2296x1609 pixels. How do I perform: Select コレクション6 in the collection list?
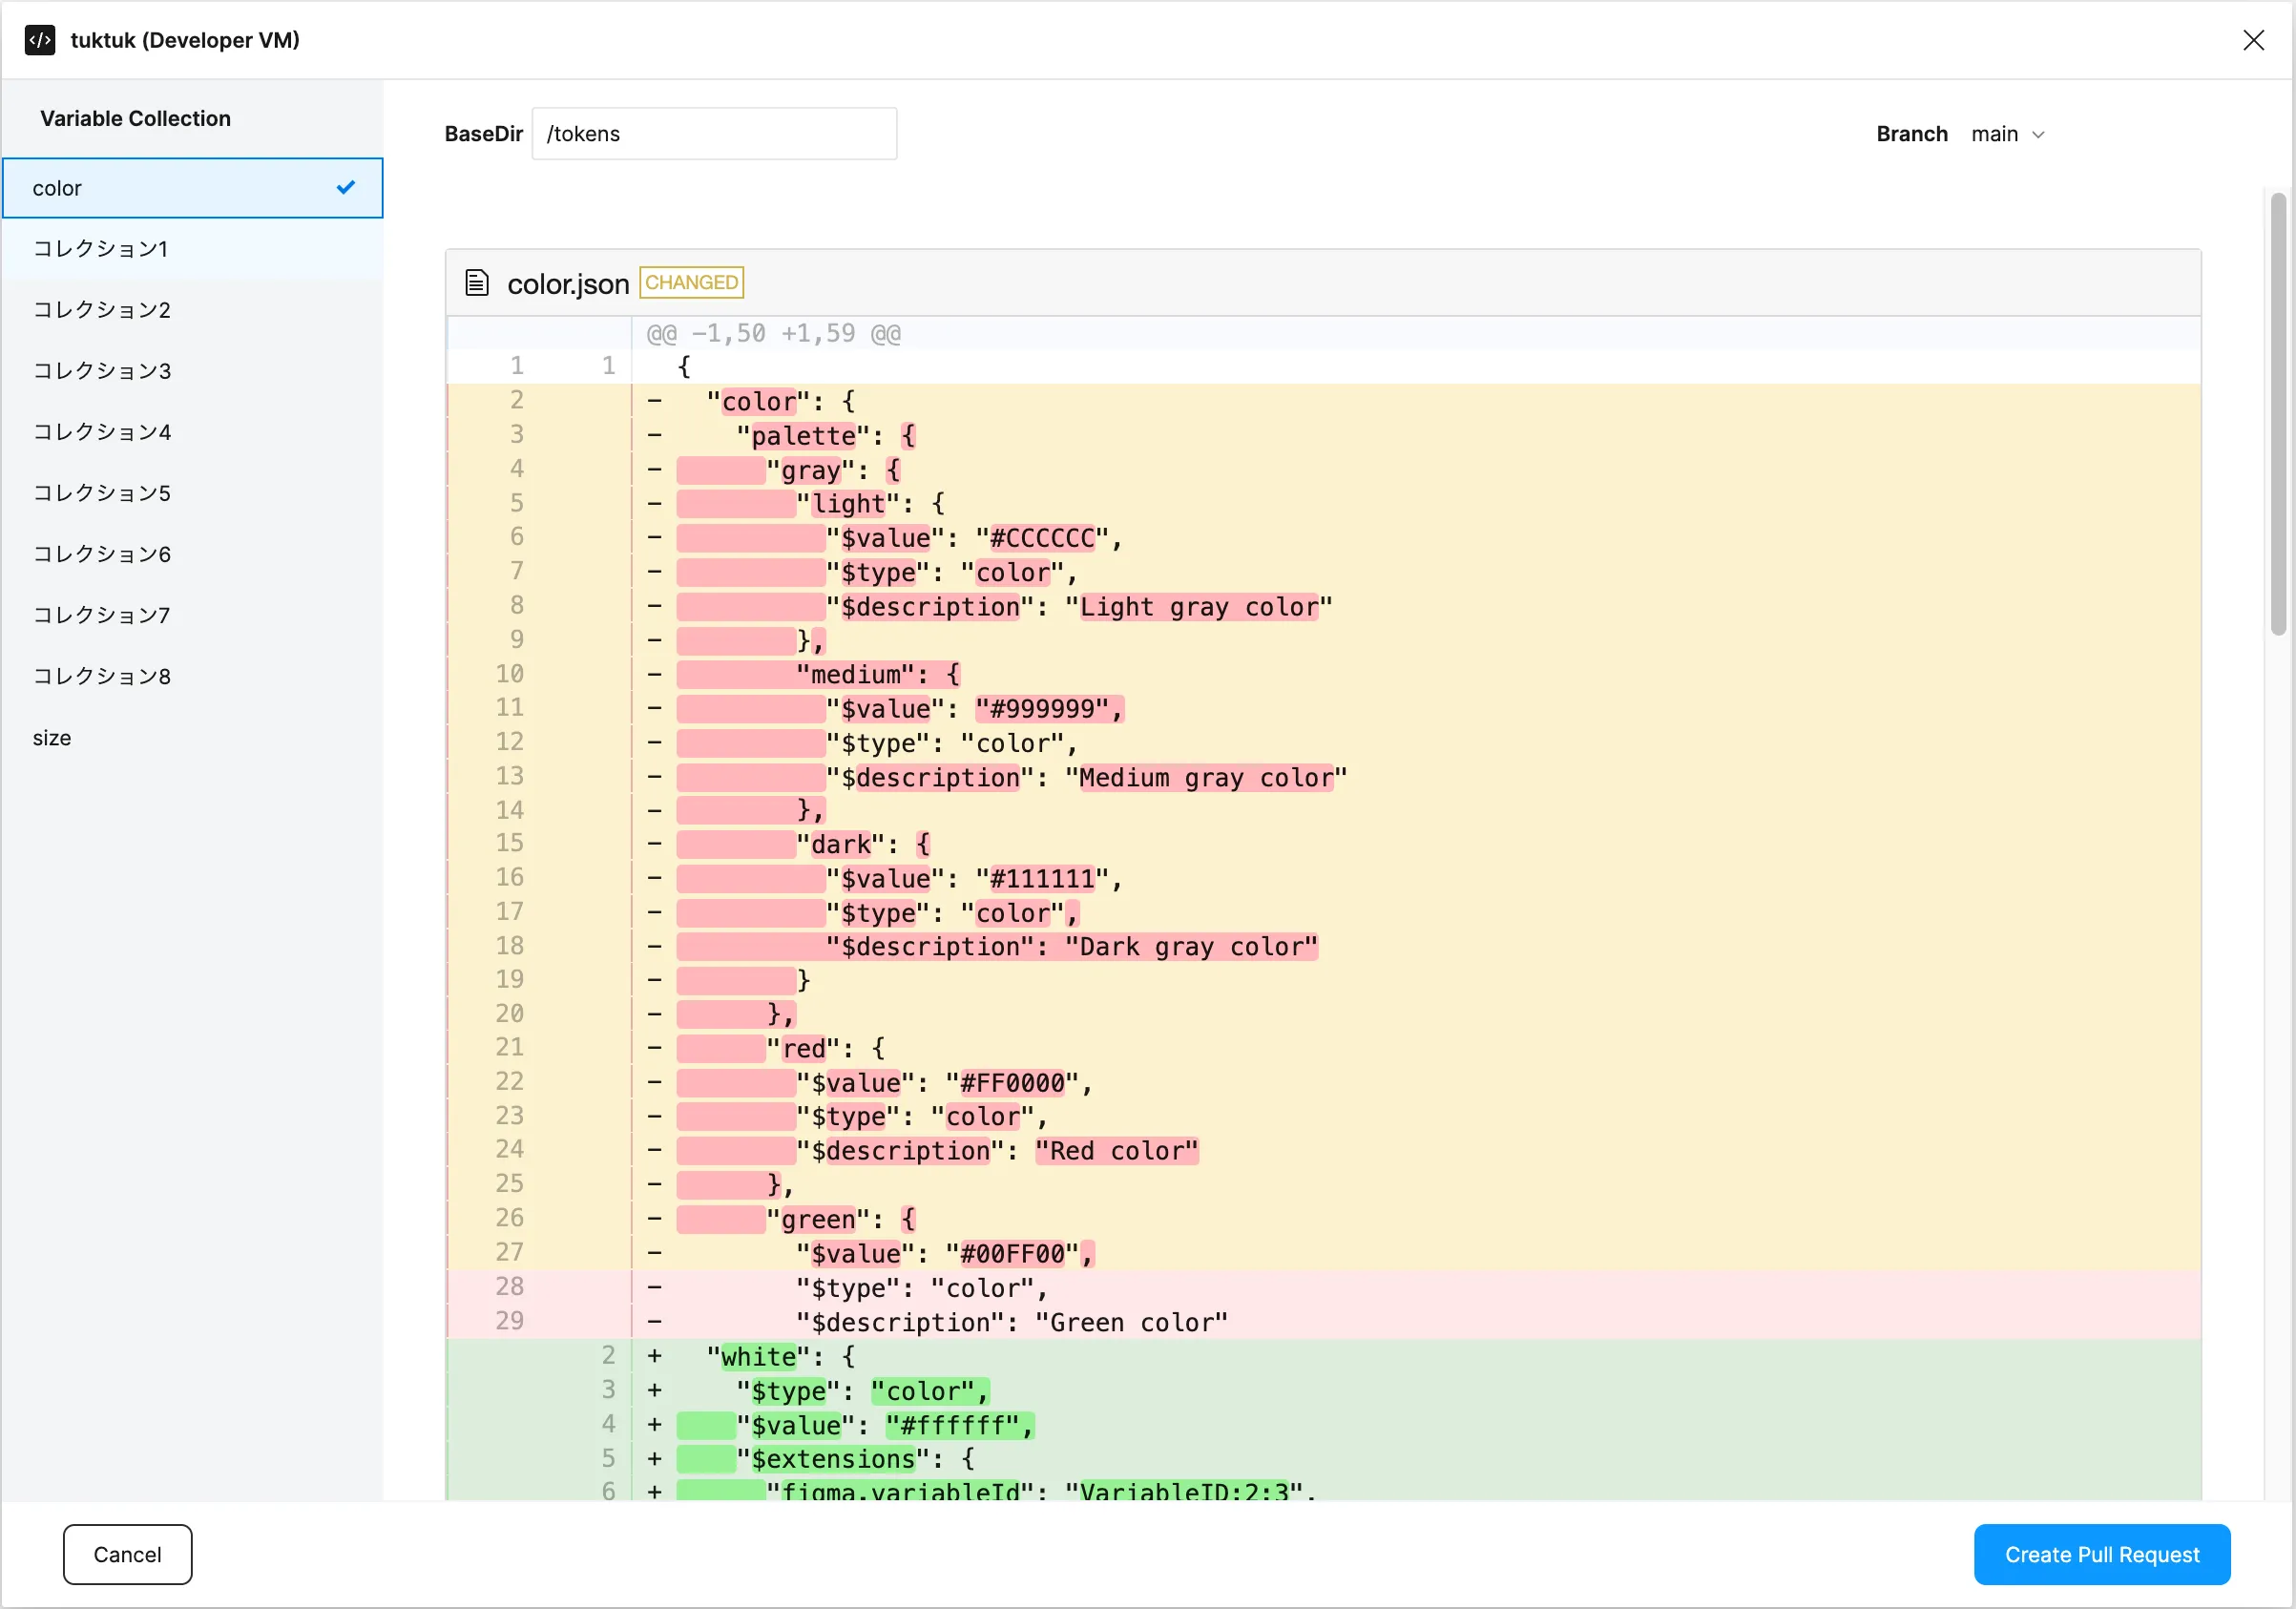[x=193, y=554]
